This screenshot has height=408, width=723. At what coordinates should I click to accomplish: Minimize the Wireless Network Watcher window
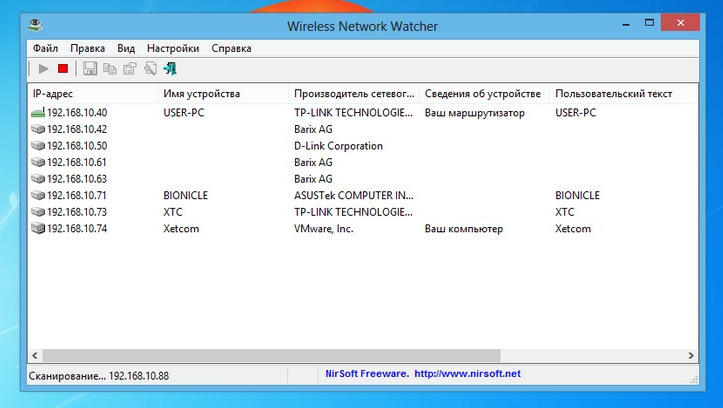point(626,24)
